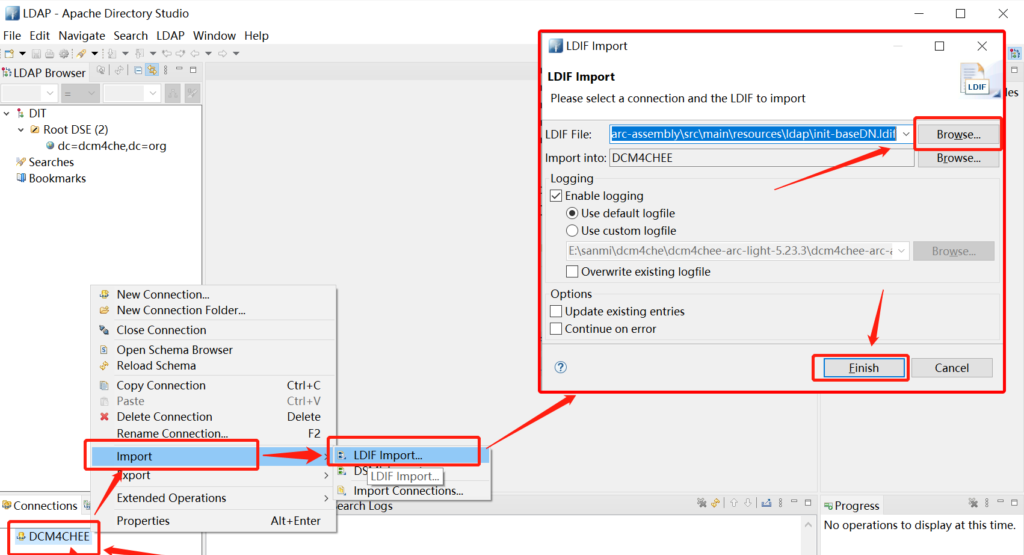
Task: Click refresh icon in LDAP Browser toolbar
Action: click(119, 70)
